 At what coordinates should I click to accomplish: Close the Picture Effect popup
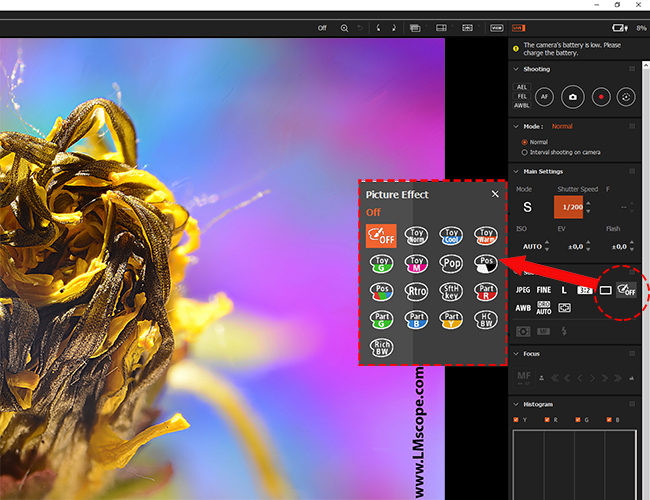(495, 194)
